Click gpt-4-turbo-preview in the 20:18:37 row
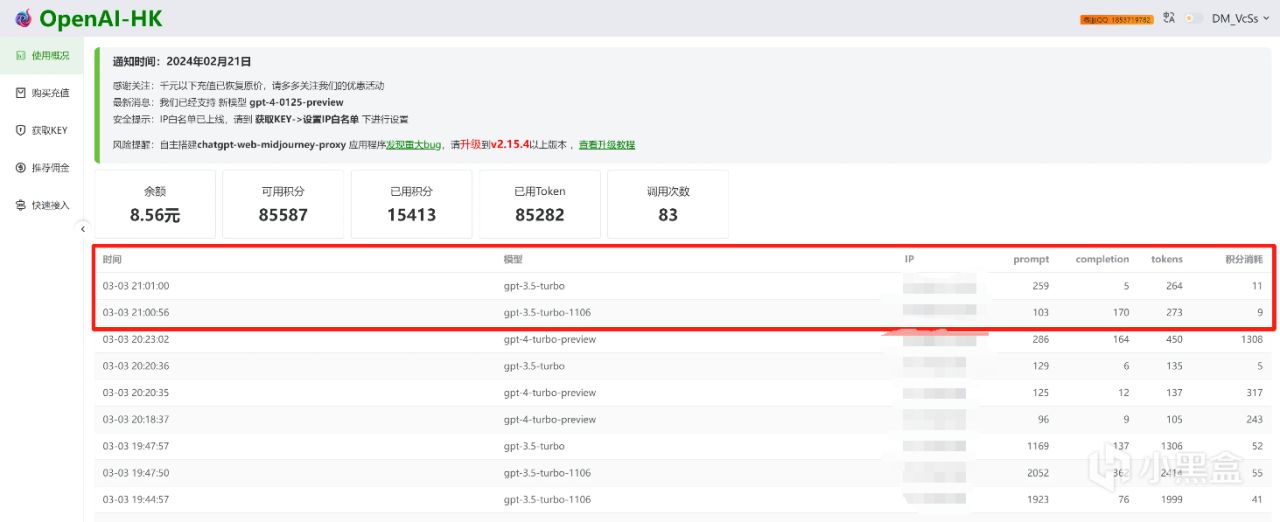This screenshot has height=522, width=1280. click(x=550, y=419)
